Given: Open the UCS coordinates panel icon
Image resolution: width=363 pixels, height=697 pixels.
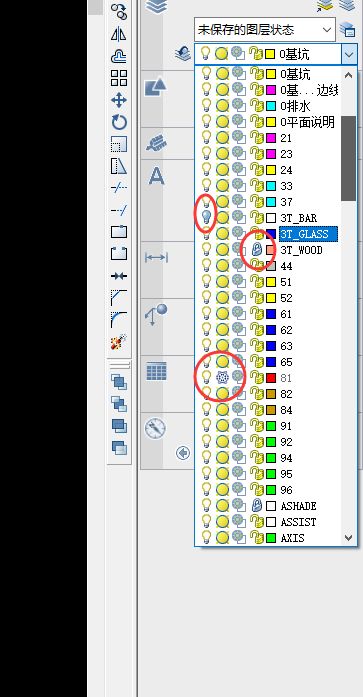Looking at the screenshot, I should 156,314.
